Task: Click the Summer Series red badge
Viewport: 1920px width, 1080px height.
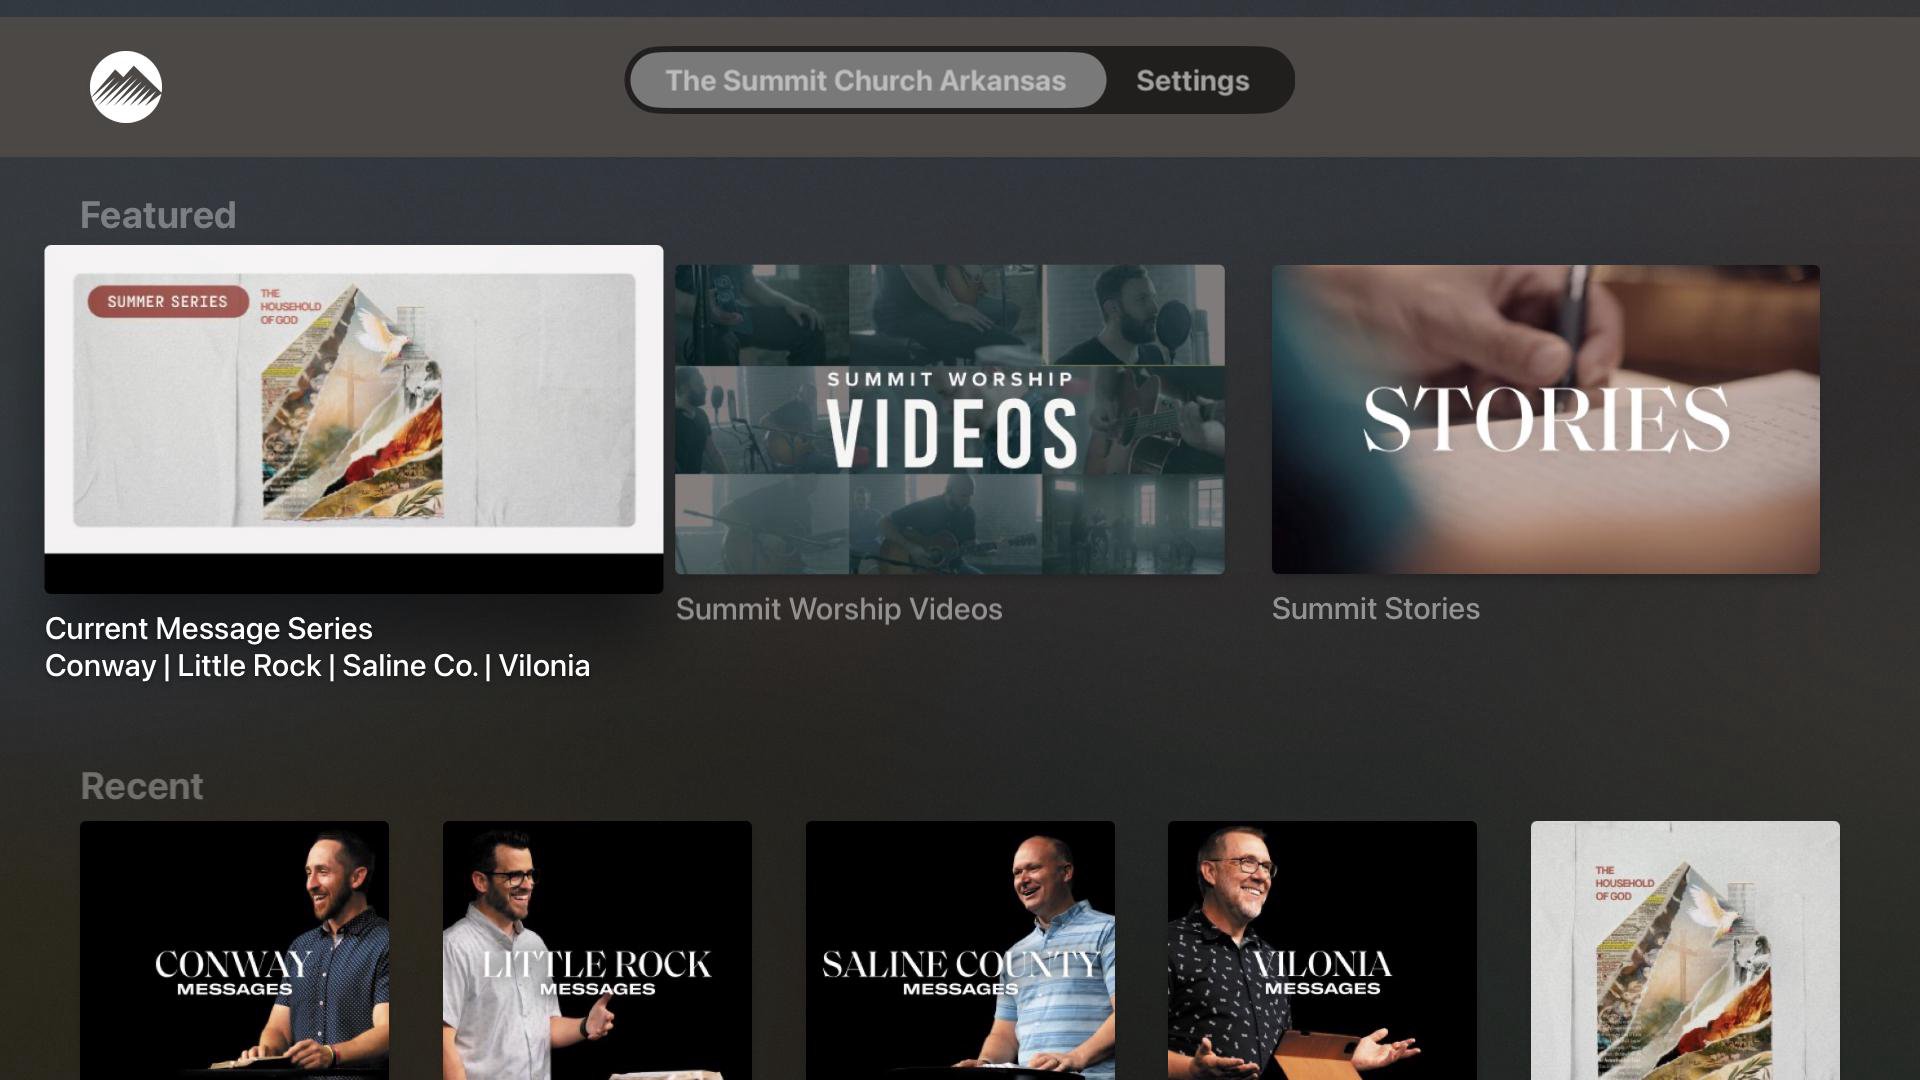Action: point(167,301)
